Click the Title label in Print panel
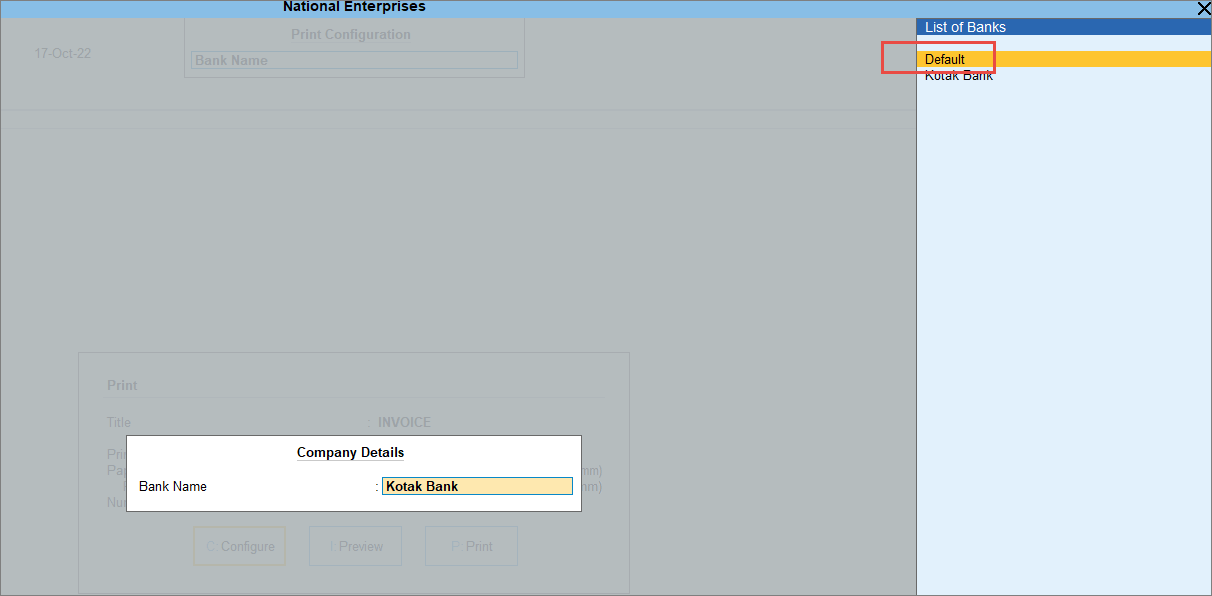This screenshot has height=596, width=1212. (119, 423)
